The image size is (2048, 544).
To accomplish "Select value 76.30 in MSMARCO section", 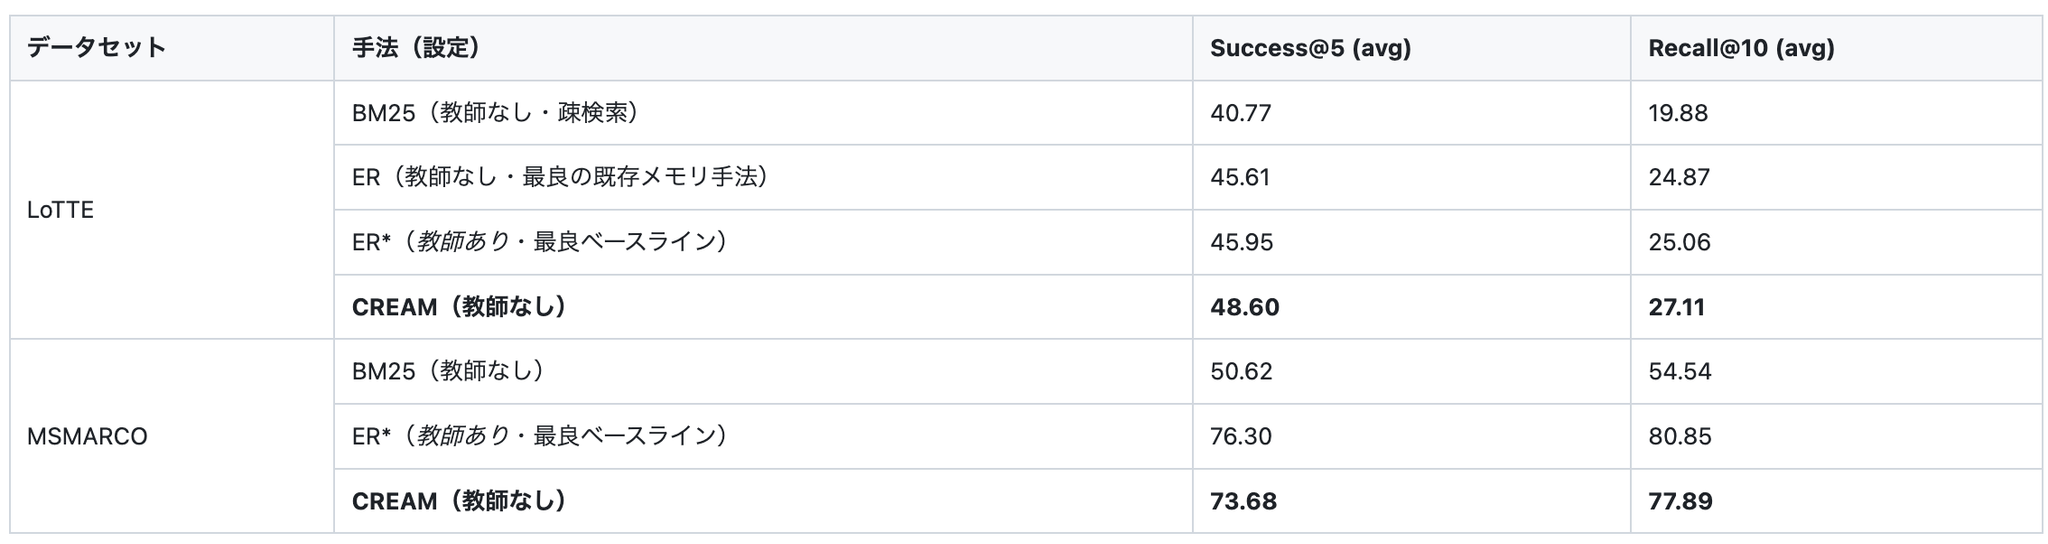I will pyautogui.click(x=1241, y=436).
